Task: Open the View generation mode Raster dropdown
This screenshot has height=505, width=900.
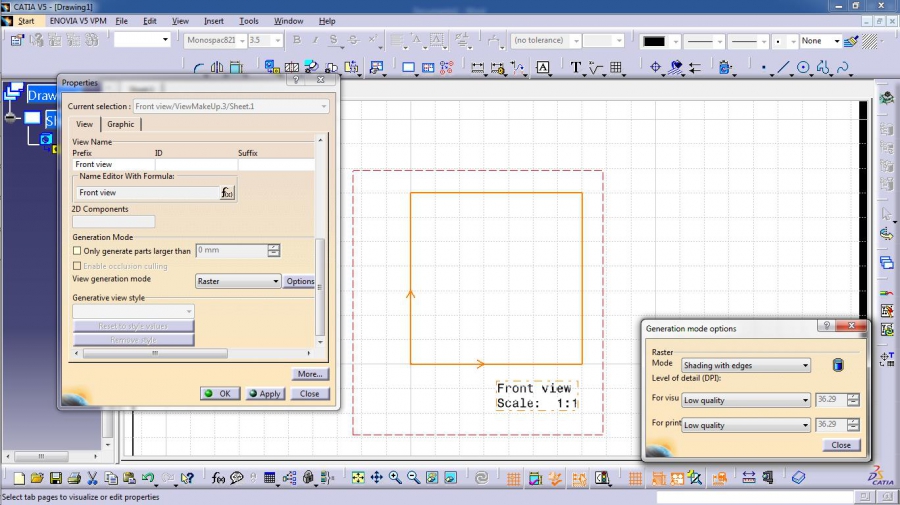Action: coord(238,281)
